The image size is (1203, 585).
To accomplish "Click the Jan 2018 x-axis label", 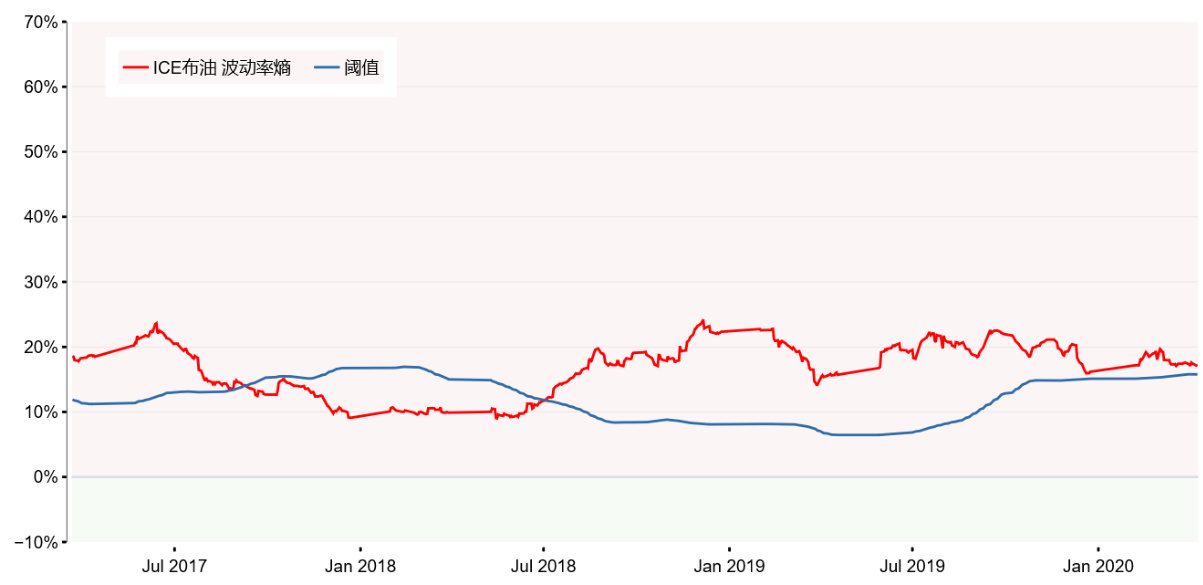I will pos(359,566).
